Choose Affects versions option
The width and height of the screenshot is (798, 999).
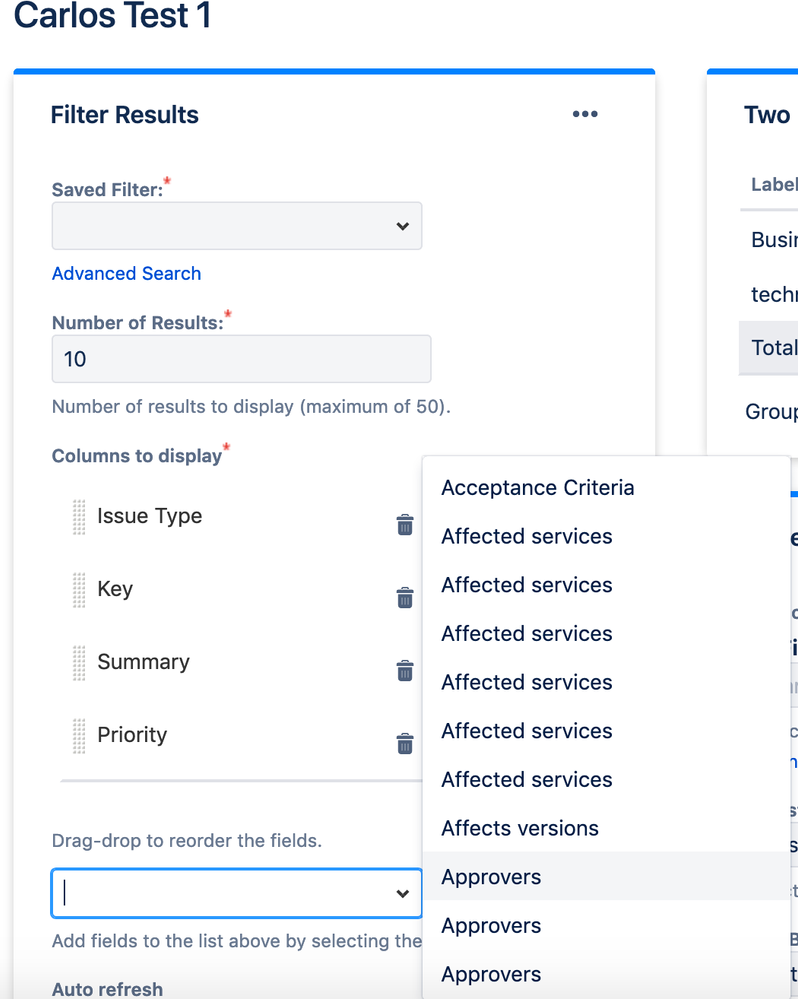pyautogui.click(x=520, y=828)
